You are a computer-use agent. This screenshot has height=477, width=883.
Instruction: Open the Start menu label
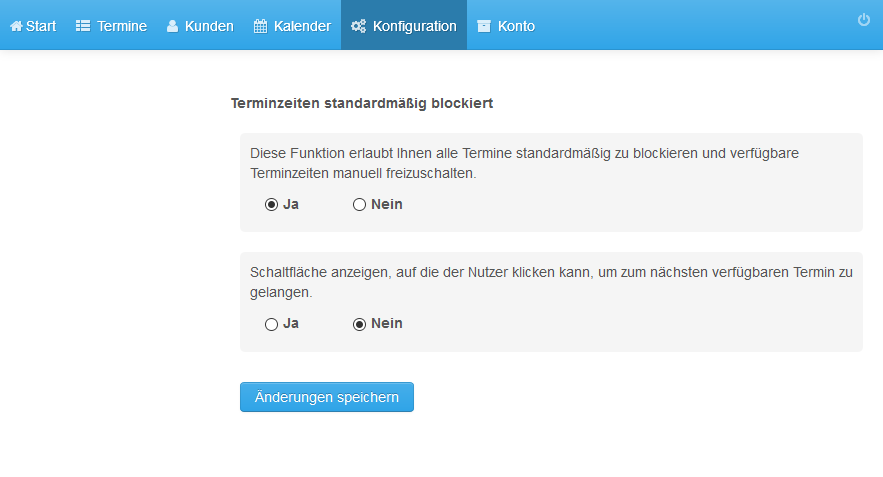[x=41, y=26]
